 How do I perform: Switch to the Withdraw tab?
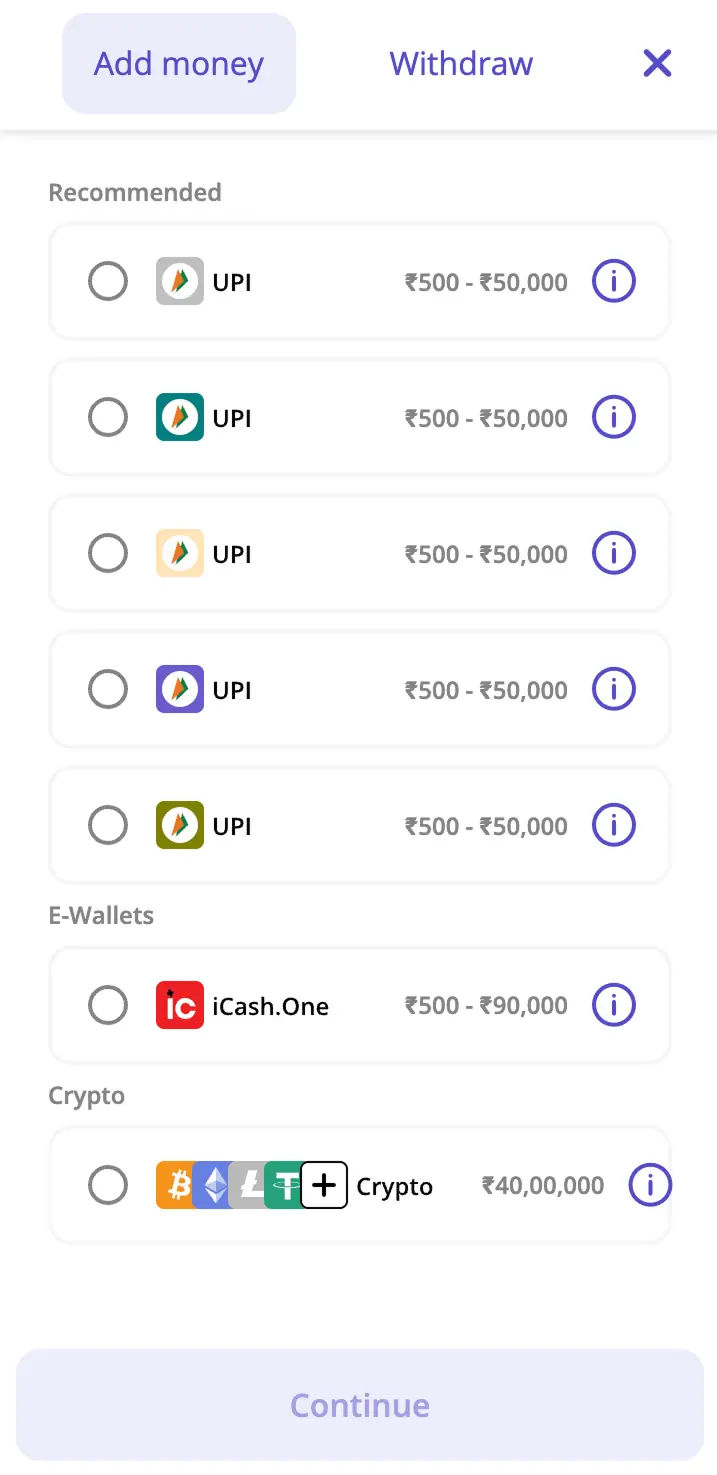461,63
